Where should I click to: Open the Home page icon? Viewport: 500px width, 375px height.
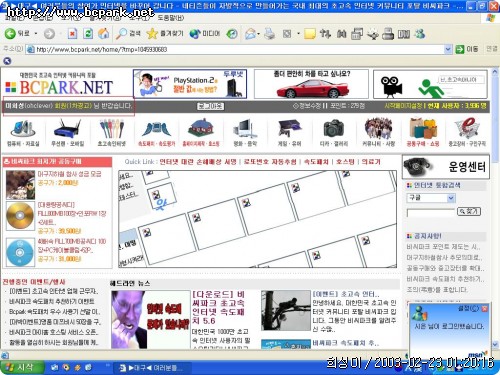[x=104, y=34]
